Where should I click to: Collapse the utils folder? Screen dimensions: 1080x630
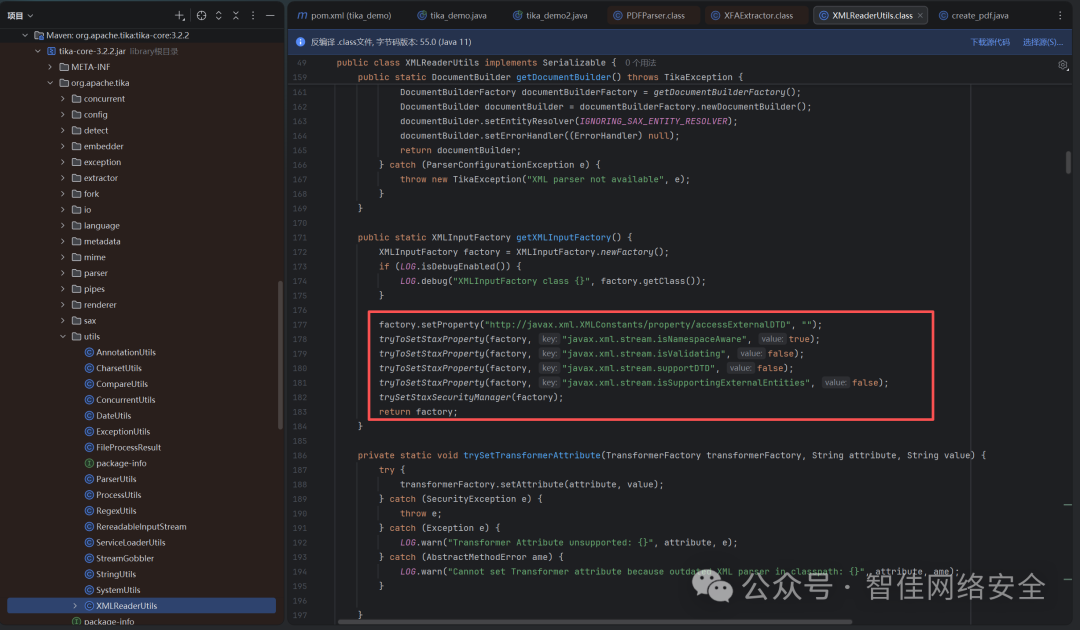click(x=63, y=337)
